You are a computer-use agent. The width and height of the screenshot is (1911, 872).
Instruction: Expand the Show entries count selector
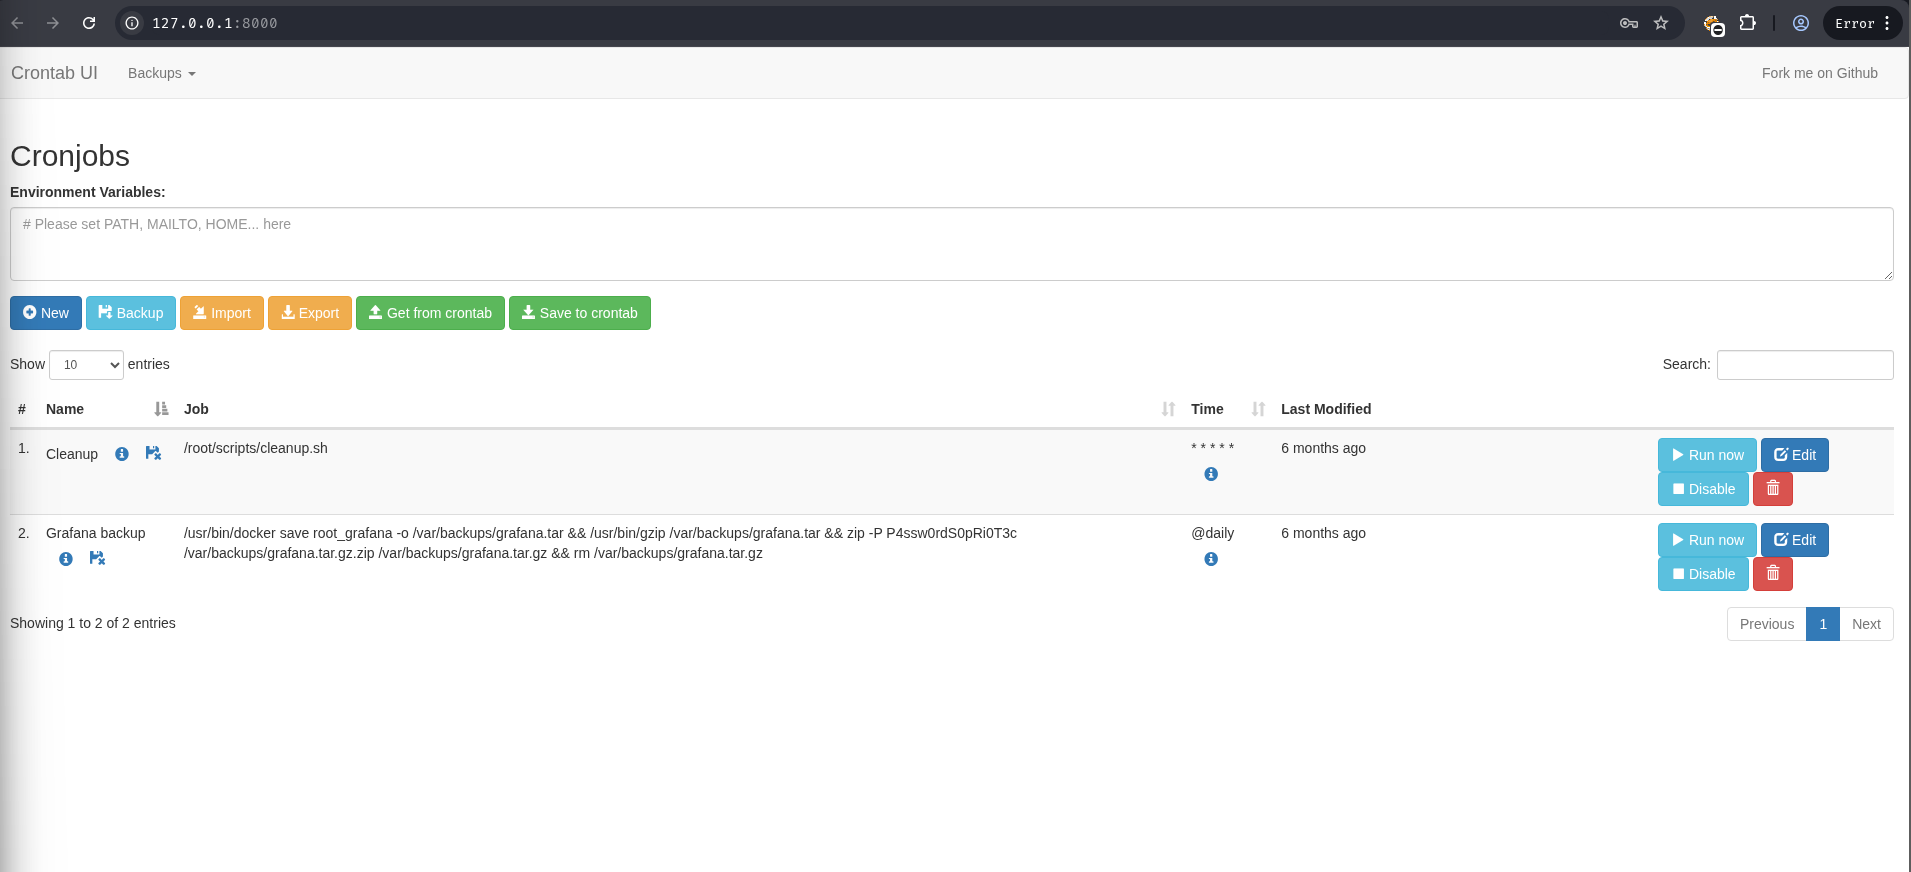pos(86,365)
